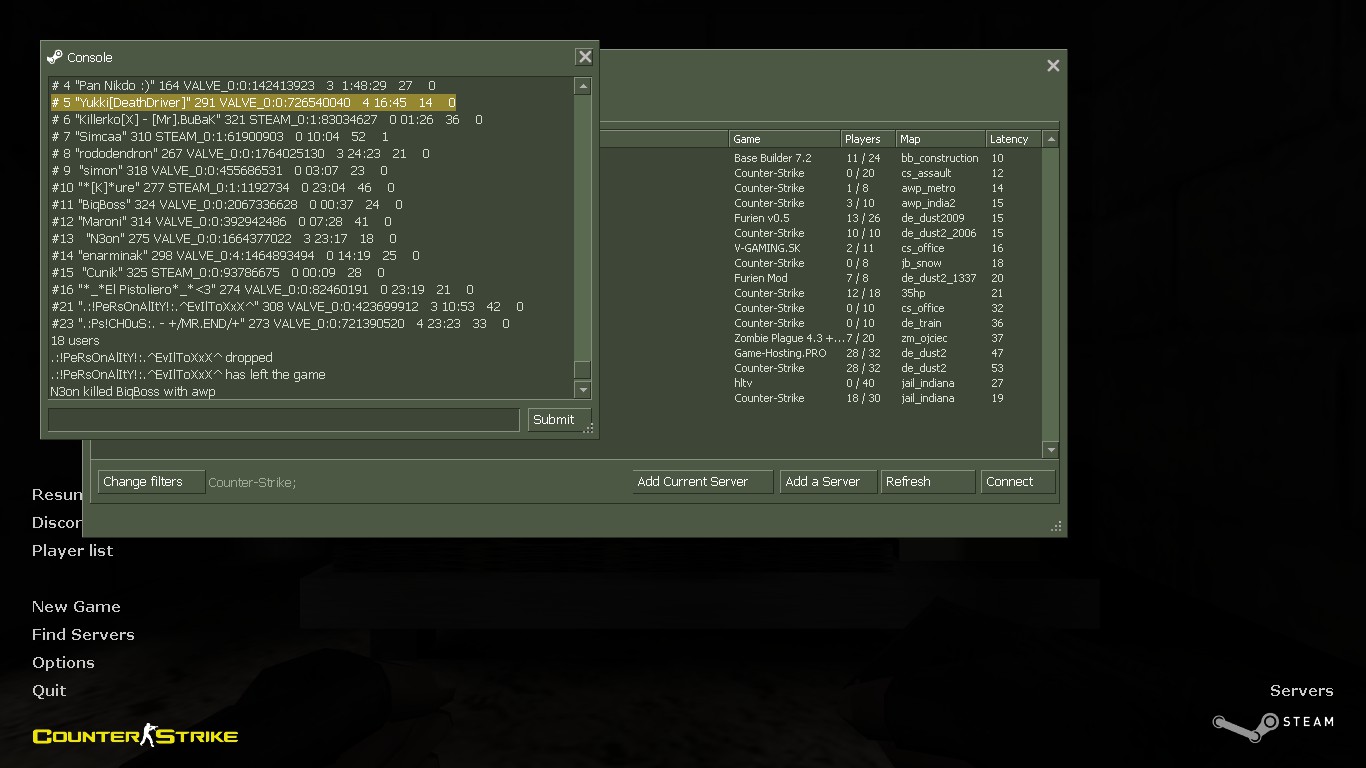Click the "has left the game" console line

pos(188,375)
